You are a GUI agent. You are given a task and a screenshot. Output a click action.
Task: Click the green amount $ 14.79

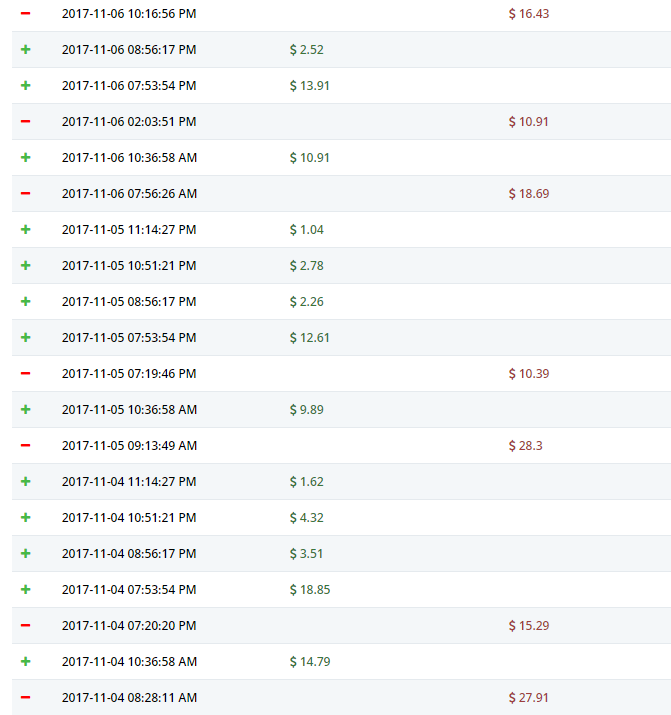(310, 662)
